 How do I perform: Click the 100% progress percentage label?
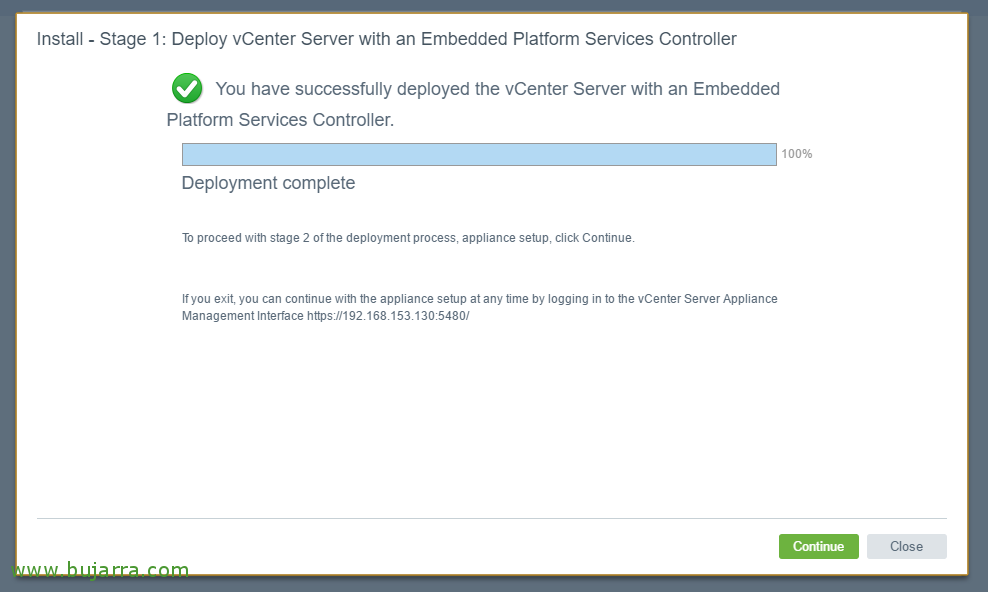click(796, 154)
